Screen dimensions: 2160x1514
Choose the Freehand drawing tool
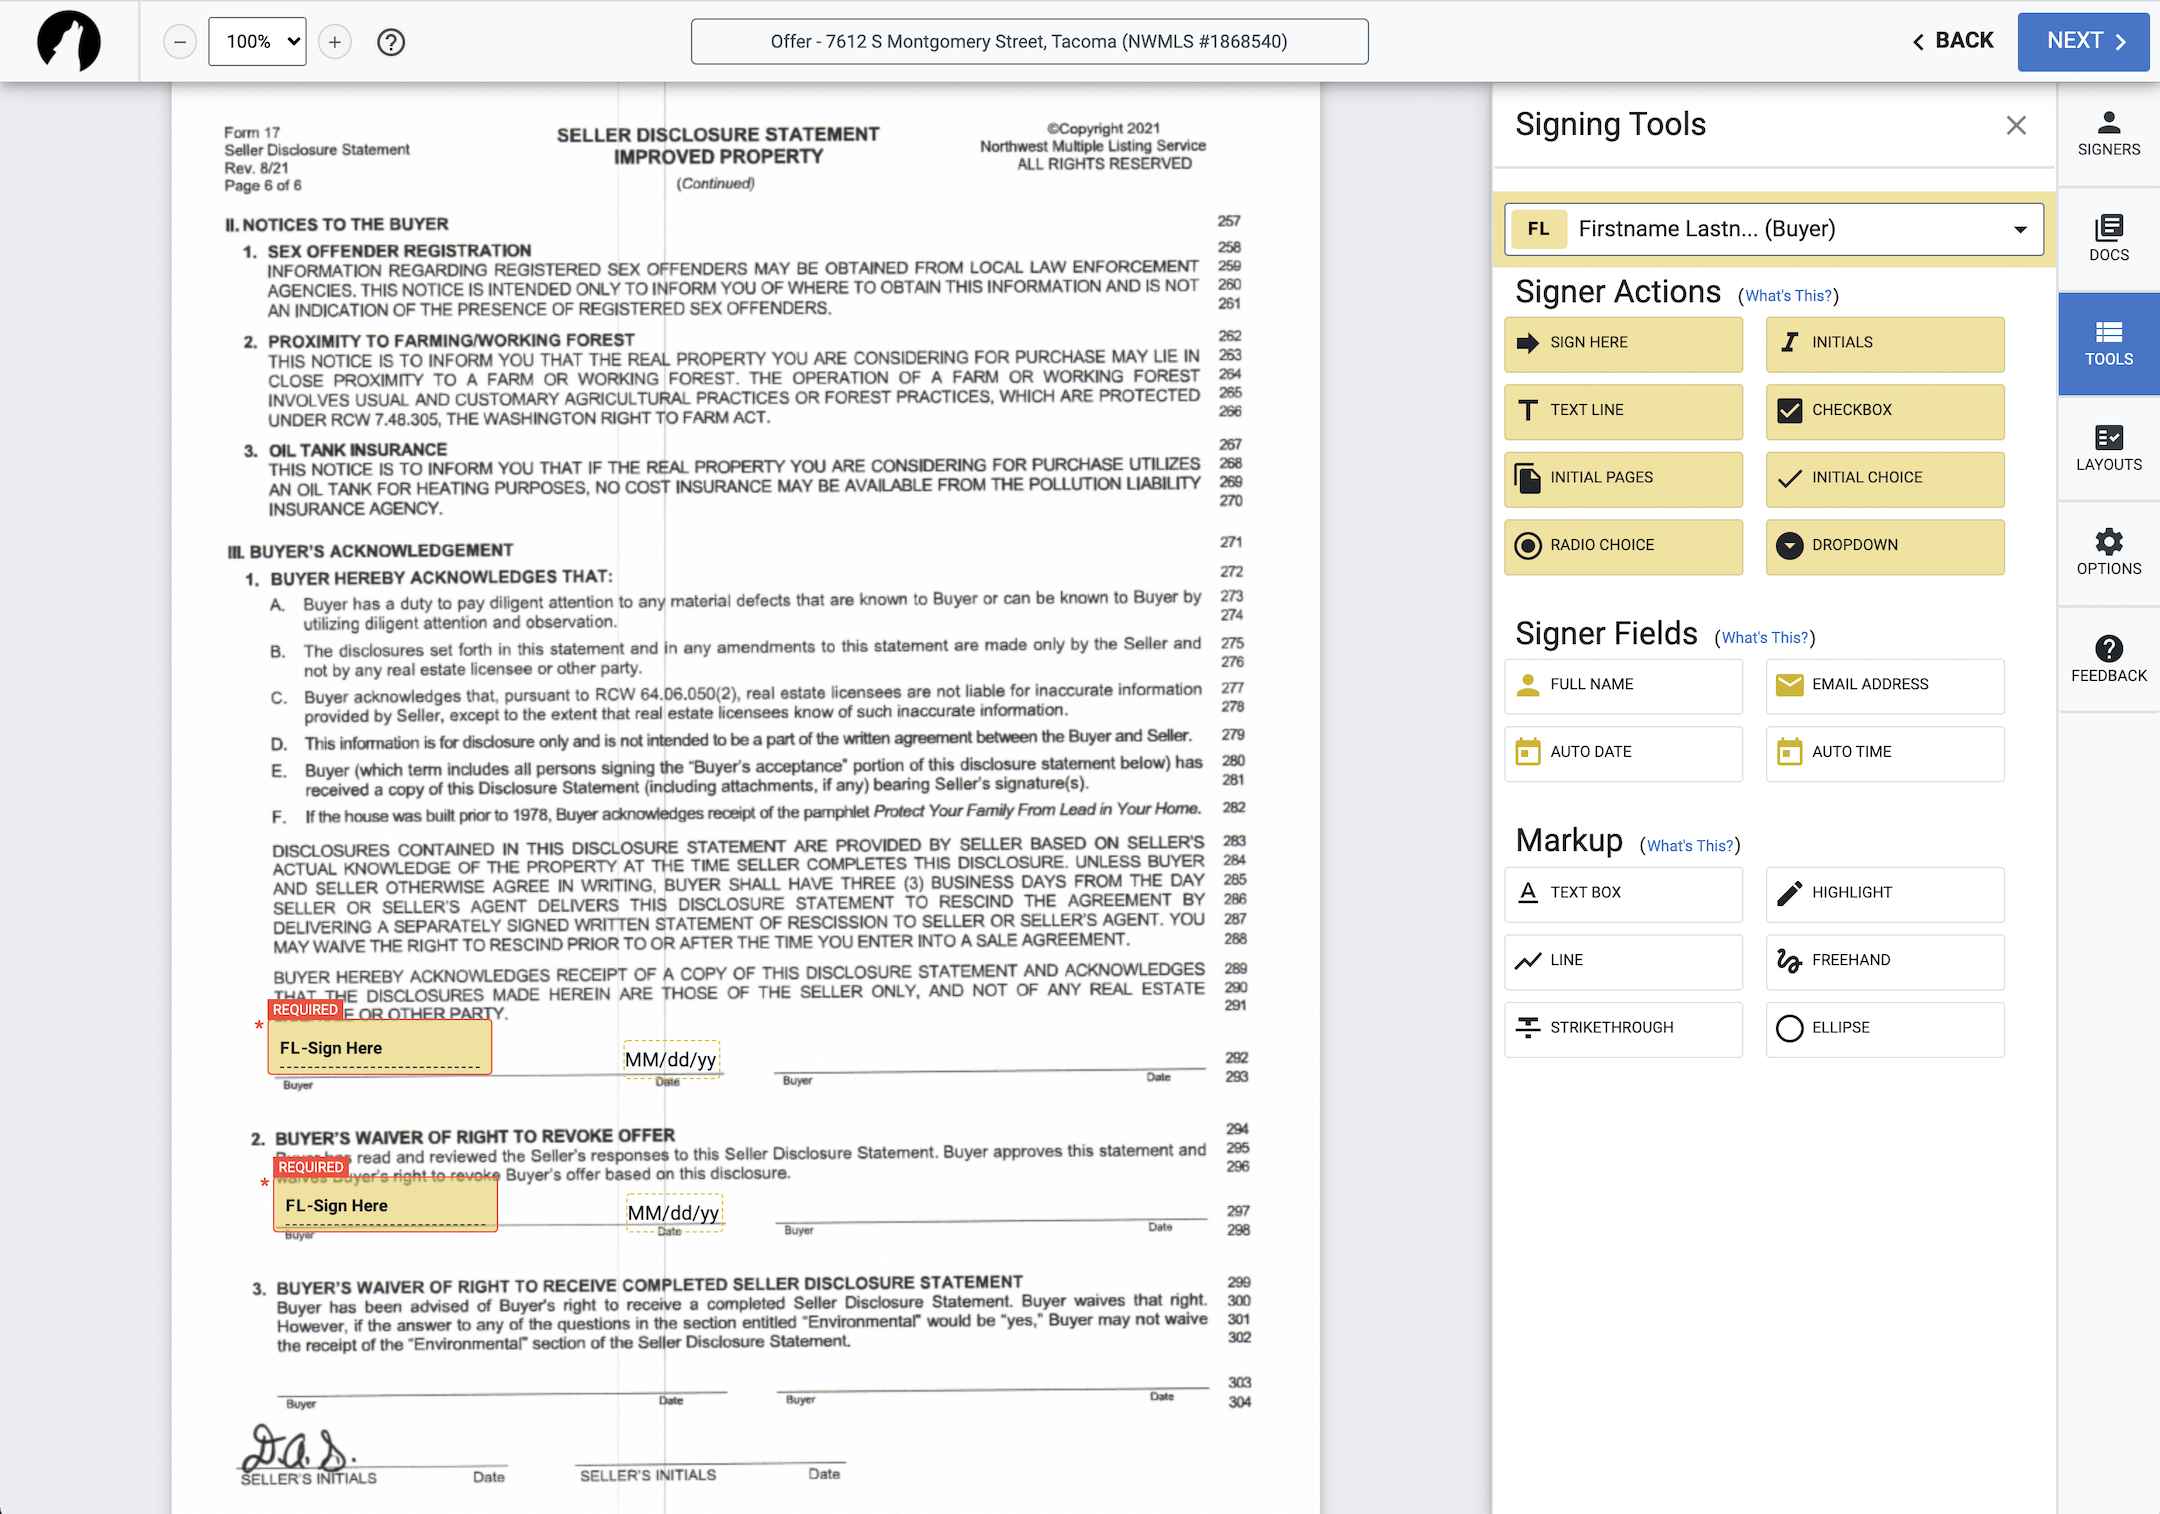[1884, 961]
